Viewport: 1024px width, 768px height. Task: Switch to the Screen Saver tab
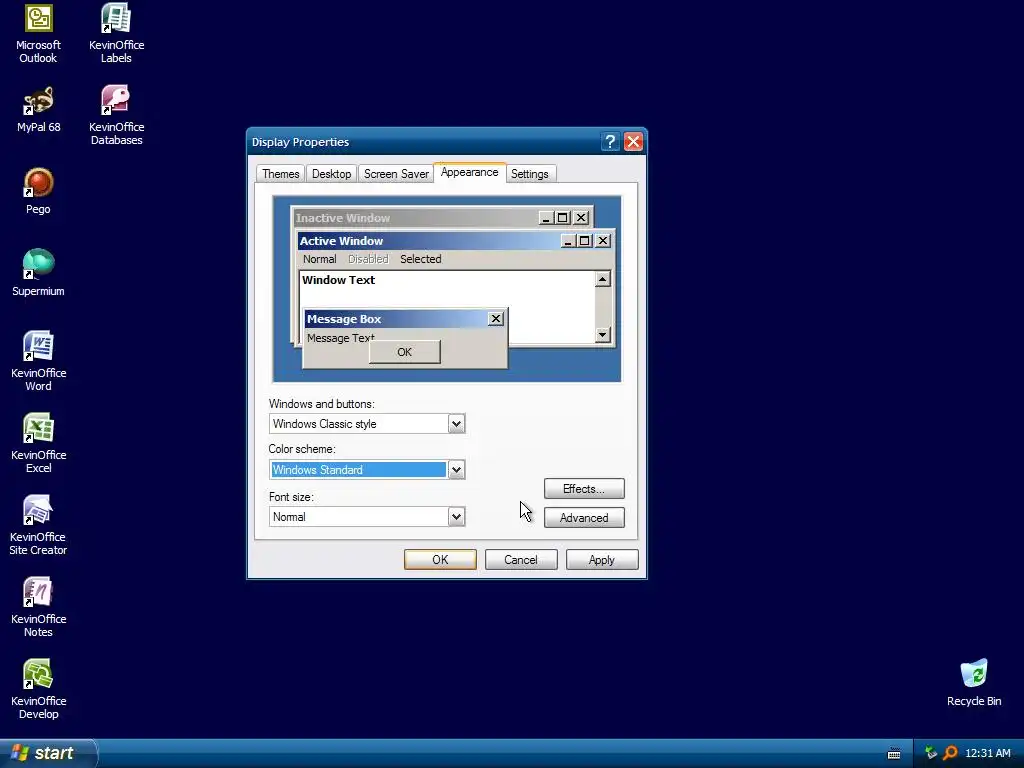[x=396, y=174]
